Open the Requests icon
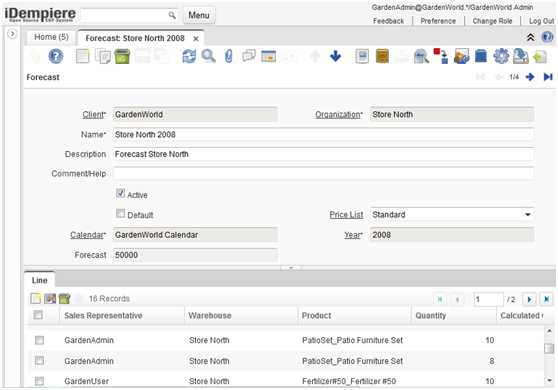558x390 pixels. (461, 56)
